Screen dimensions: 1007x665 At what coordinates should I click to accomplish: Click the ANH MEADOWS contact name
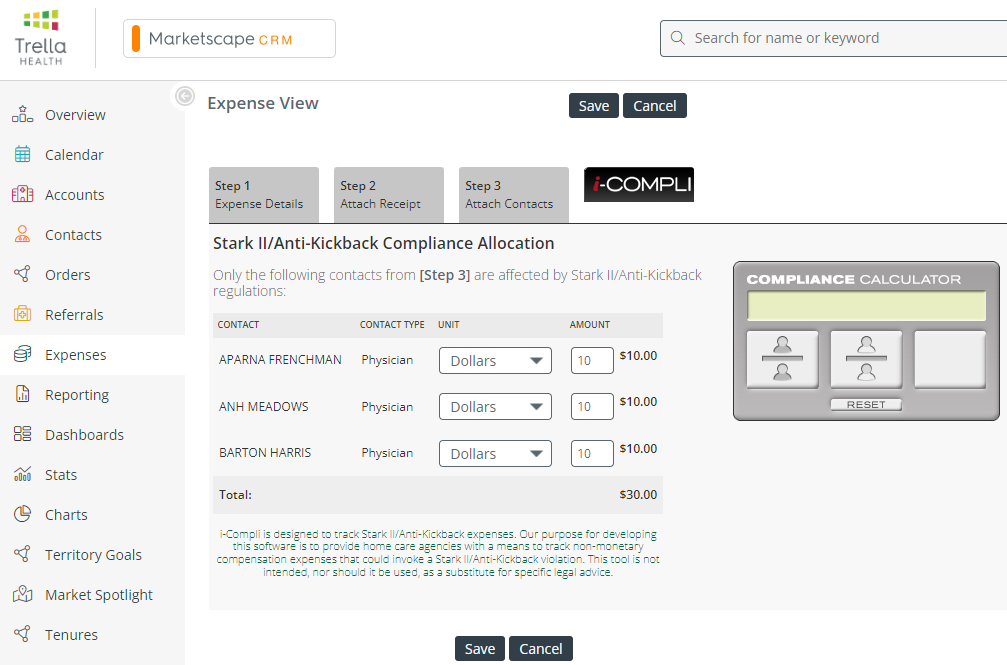pos(264,407)
